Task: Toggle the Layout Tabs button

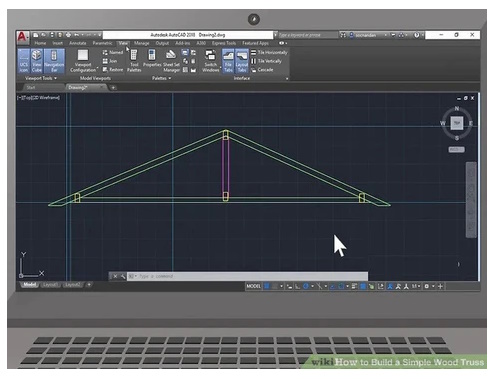Action: coord(242,61)
